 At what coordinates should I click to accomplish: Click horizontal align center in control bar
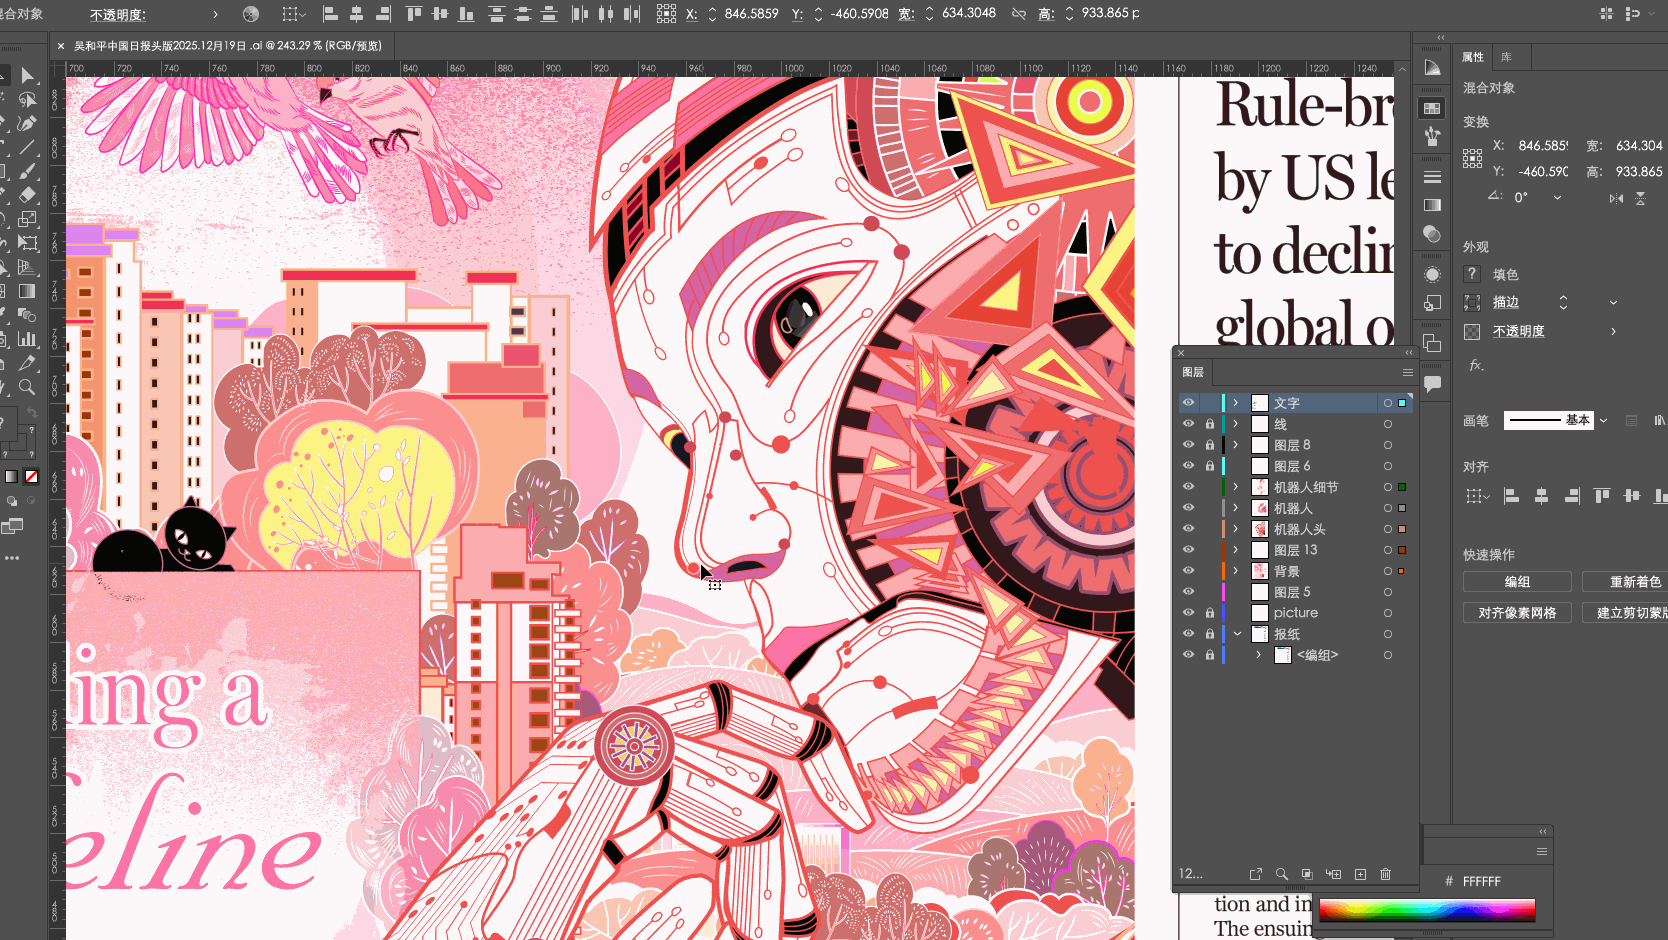pos(356,14)
